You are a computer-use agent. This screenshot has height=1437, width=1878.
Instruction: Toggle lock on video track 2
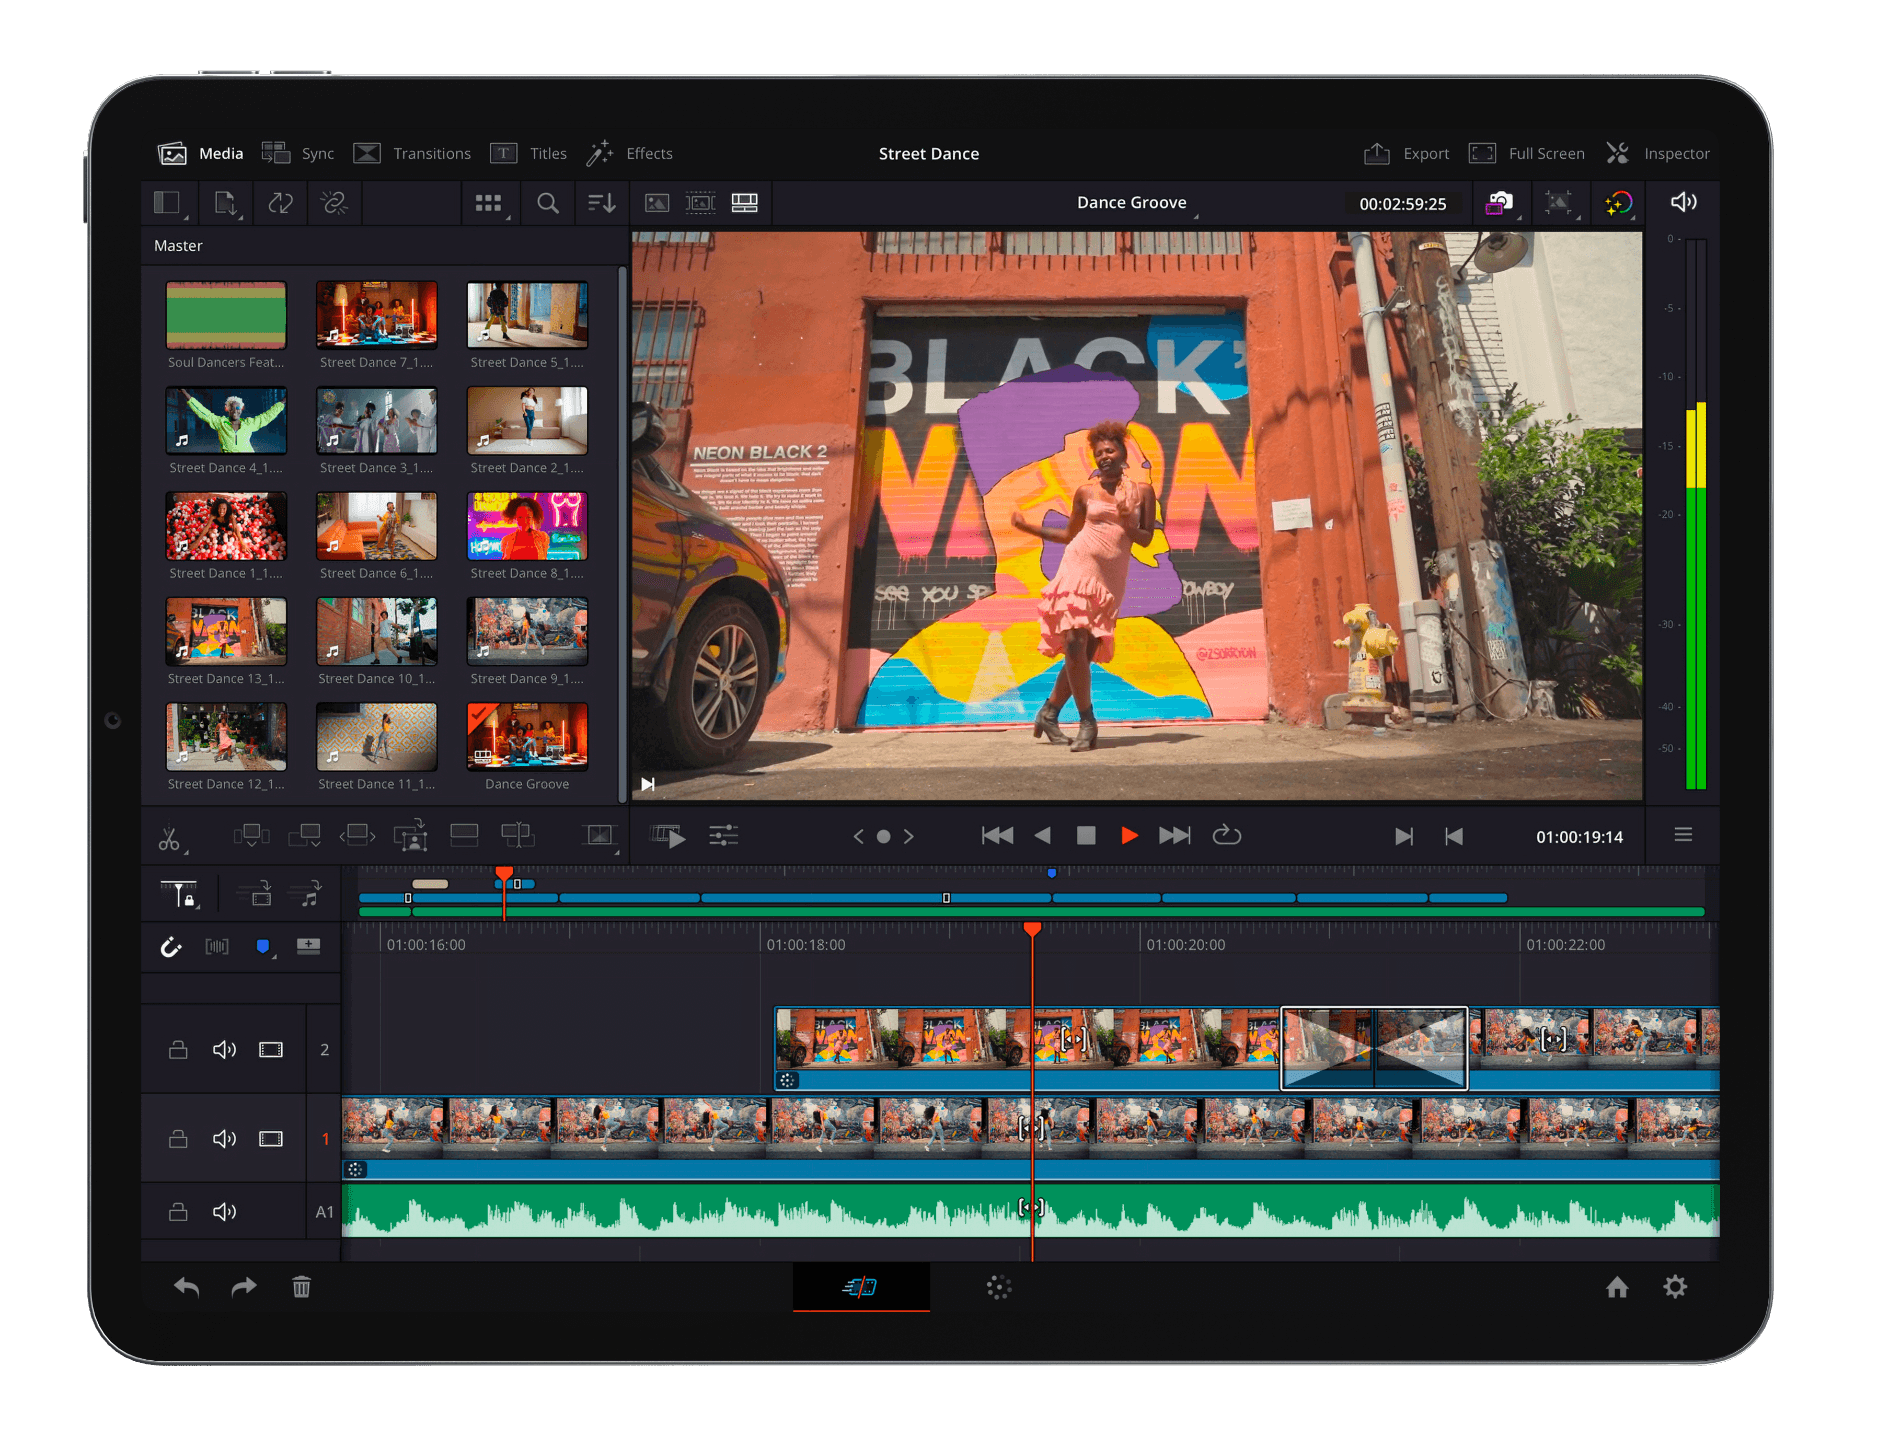click(178, 1050)
